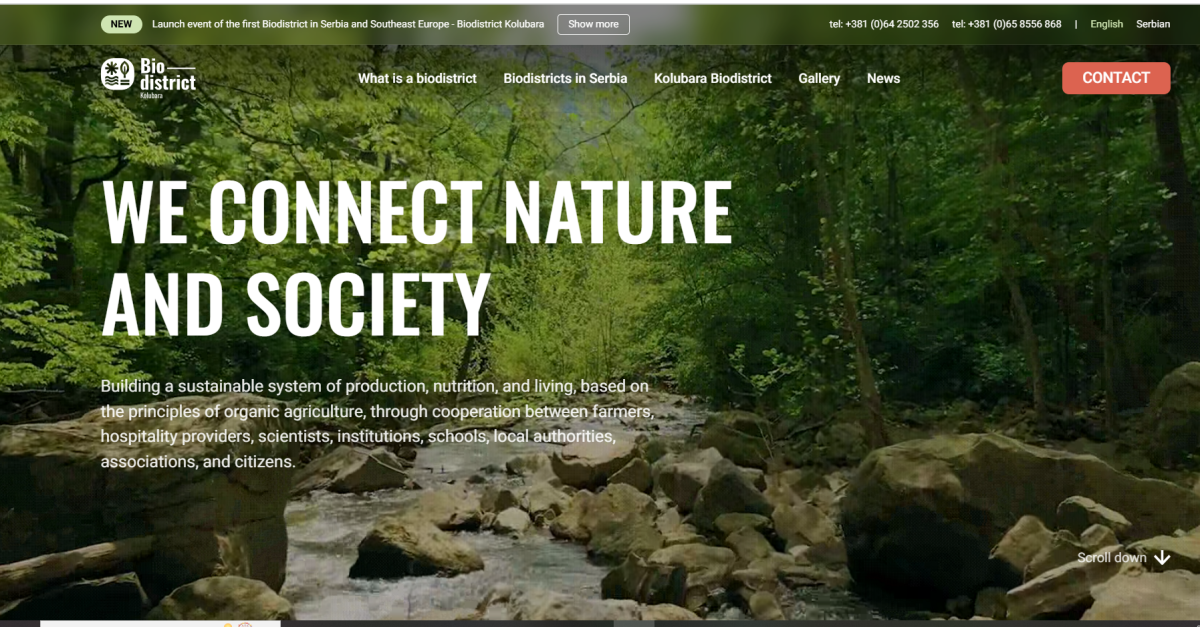Click the Scroll down text label
This screenshot has height=627, width=1200.
click(x=1112, y=558)
